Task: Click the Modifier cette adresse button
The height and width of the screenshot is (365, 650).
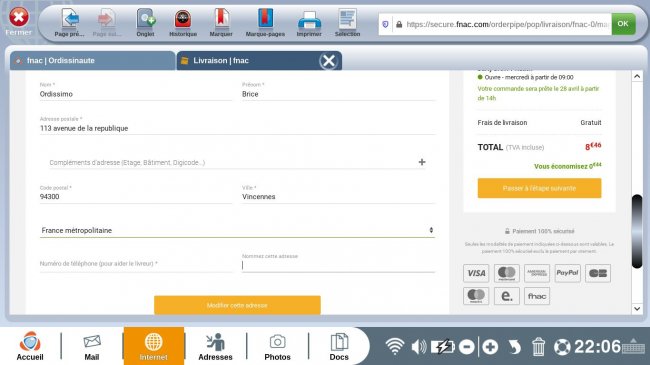Action: [x=237, y=305]
